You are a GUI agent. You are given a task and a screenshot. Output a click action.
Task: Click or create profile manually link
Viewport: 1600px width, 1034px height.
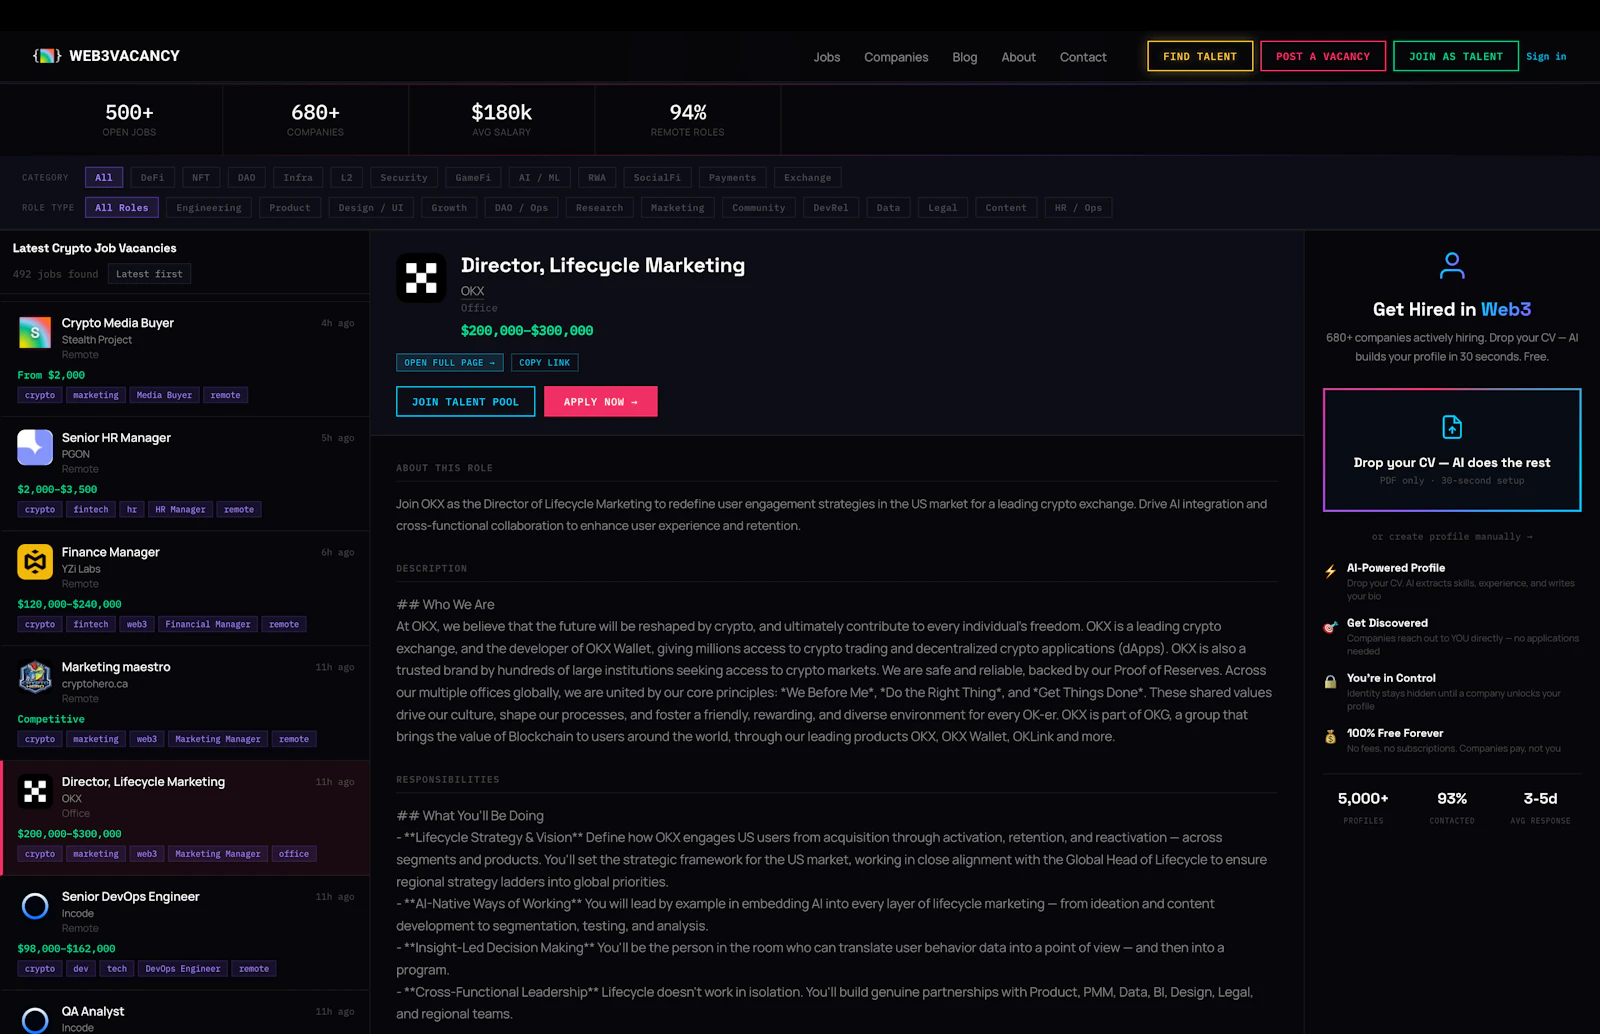point(1452,537)
